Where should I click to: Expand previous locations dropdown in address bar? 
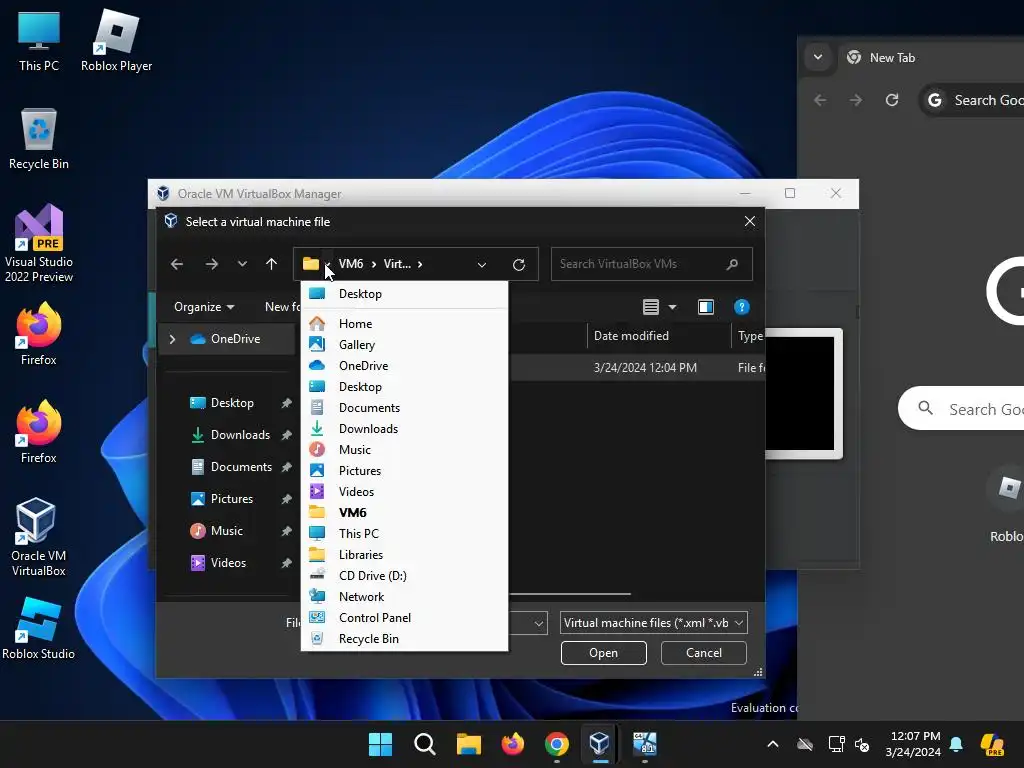coord(482,264)
